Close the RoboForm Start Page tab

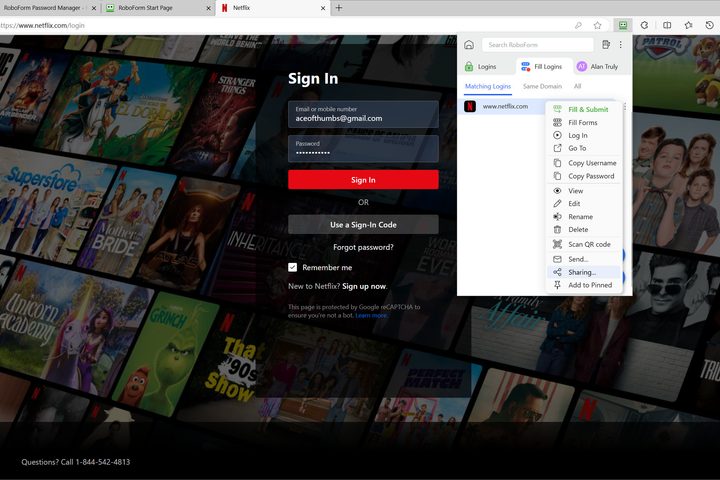pyautogui.click(x=208, y=8)
